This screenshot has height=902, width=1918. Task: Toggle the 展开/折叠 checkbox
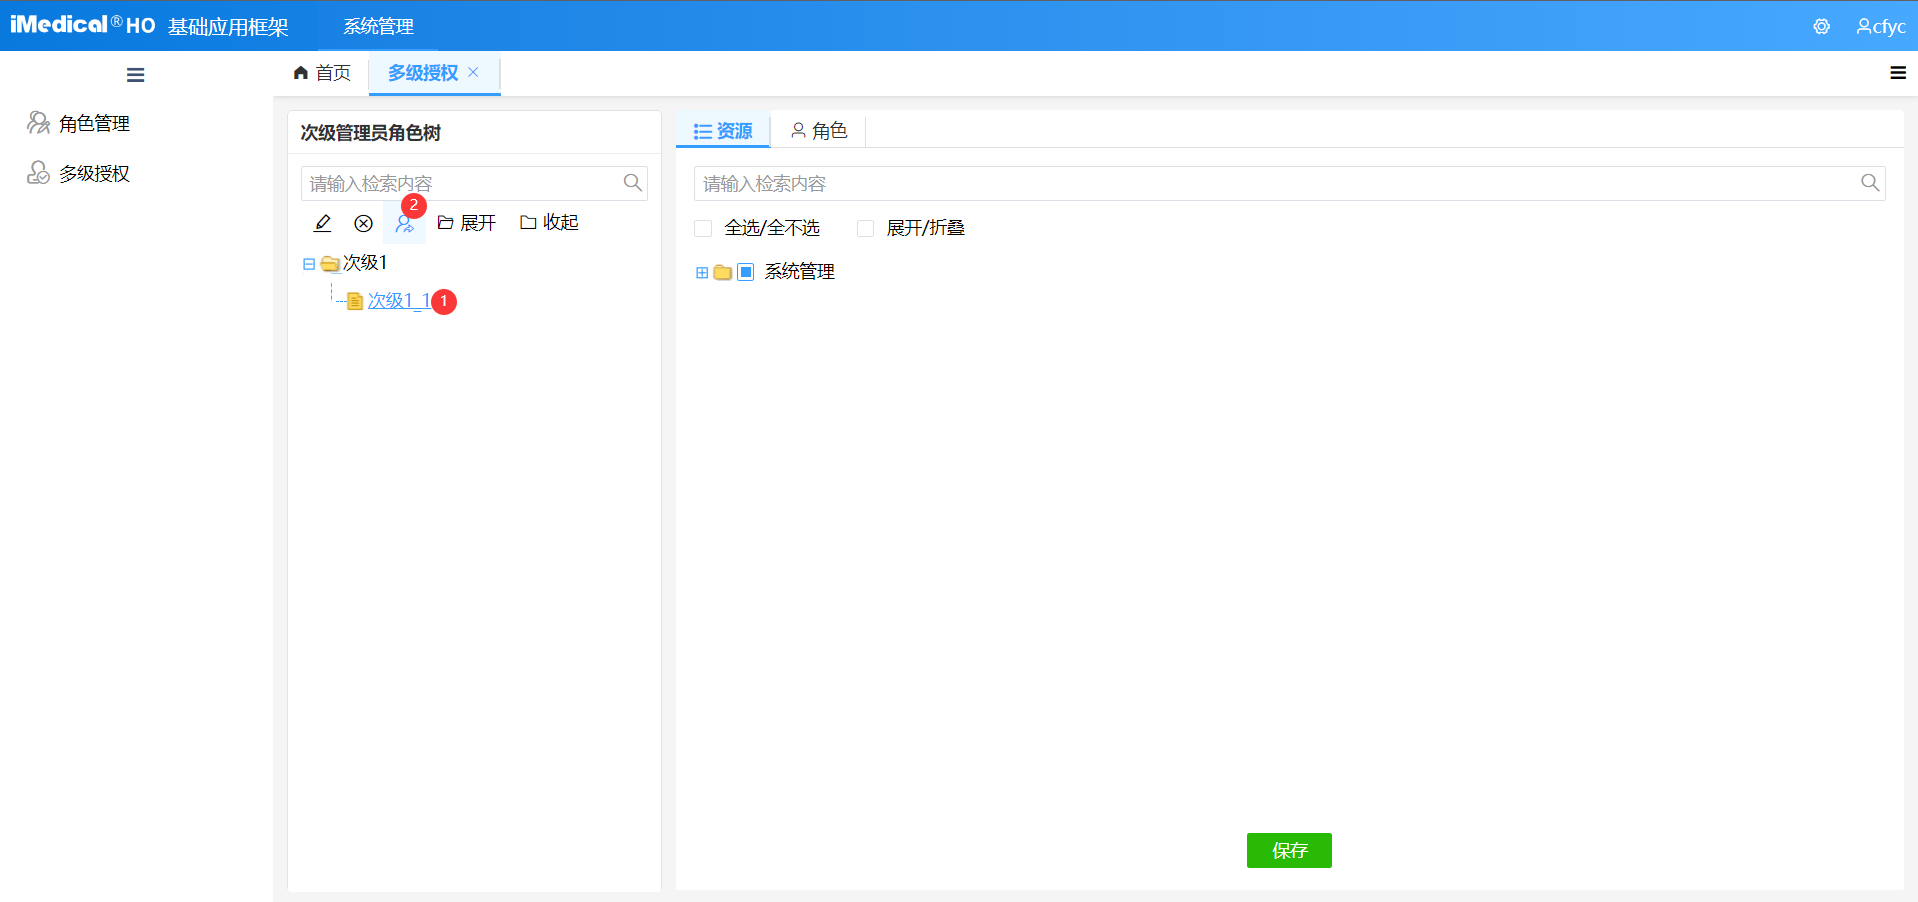[865, 228]
